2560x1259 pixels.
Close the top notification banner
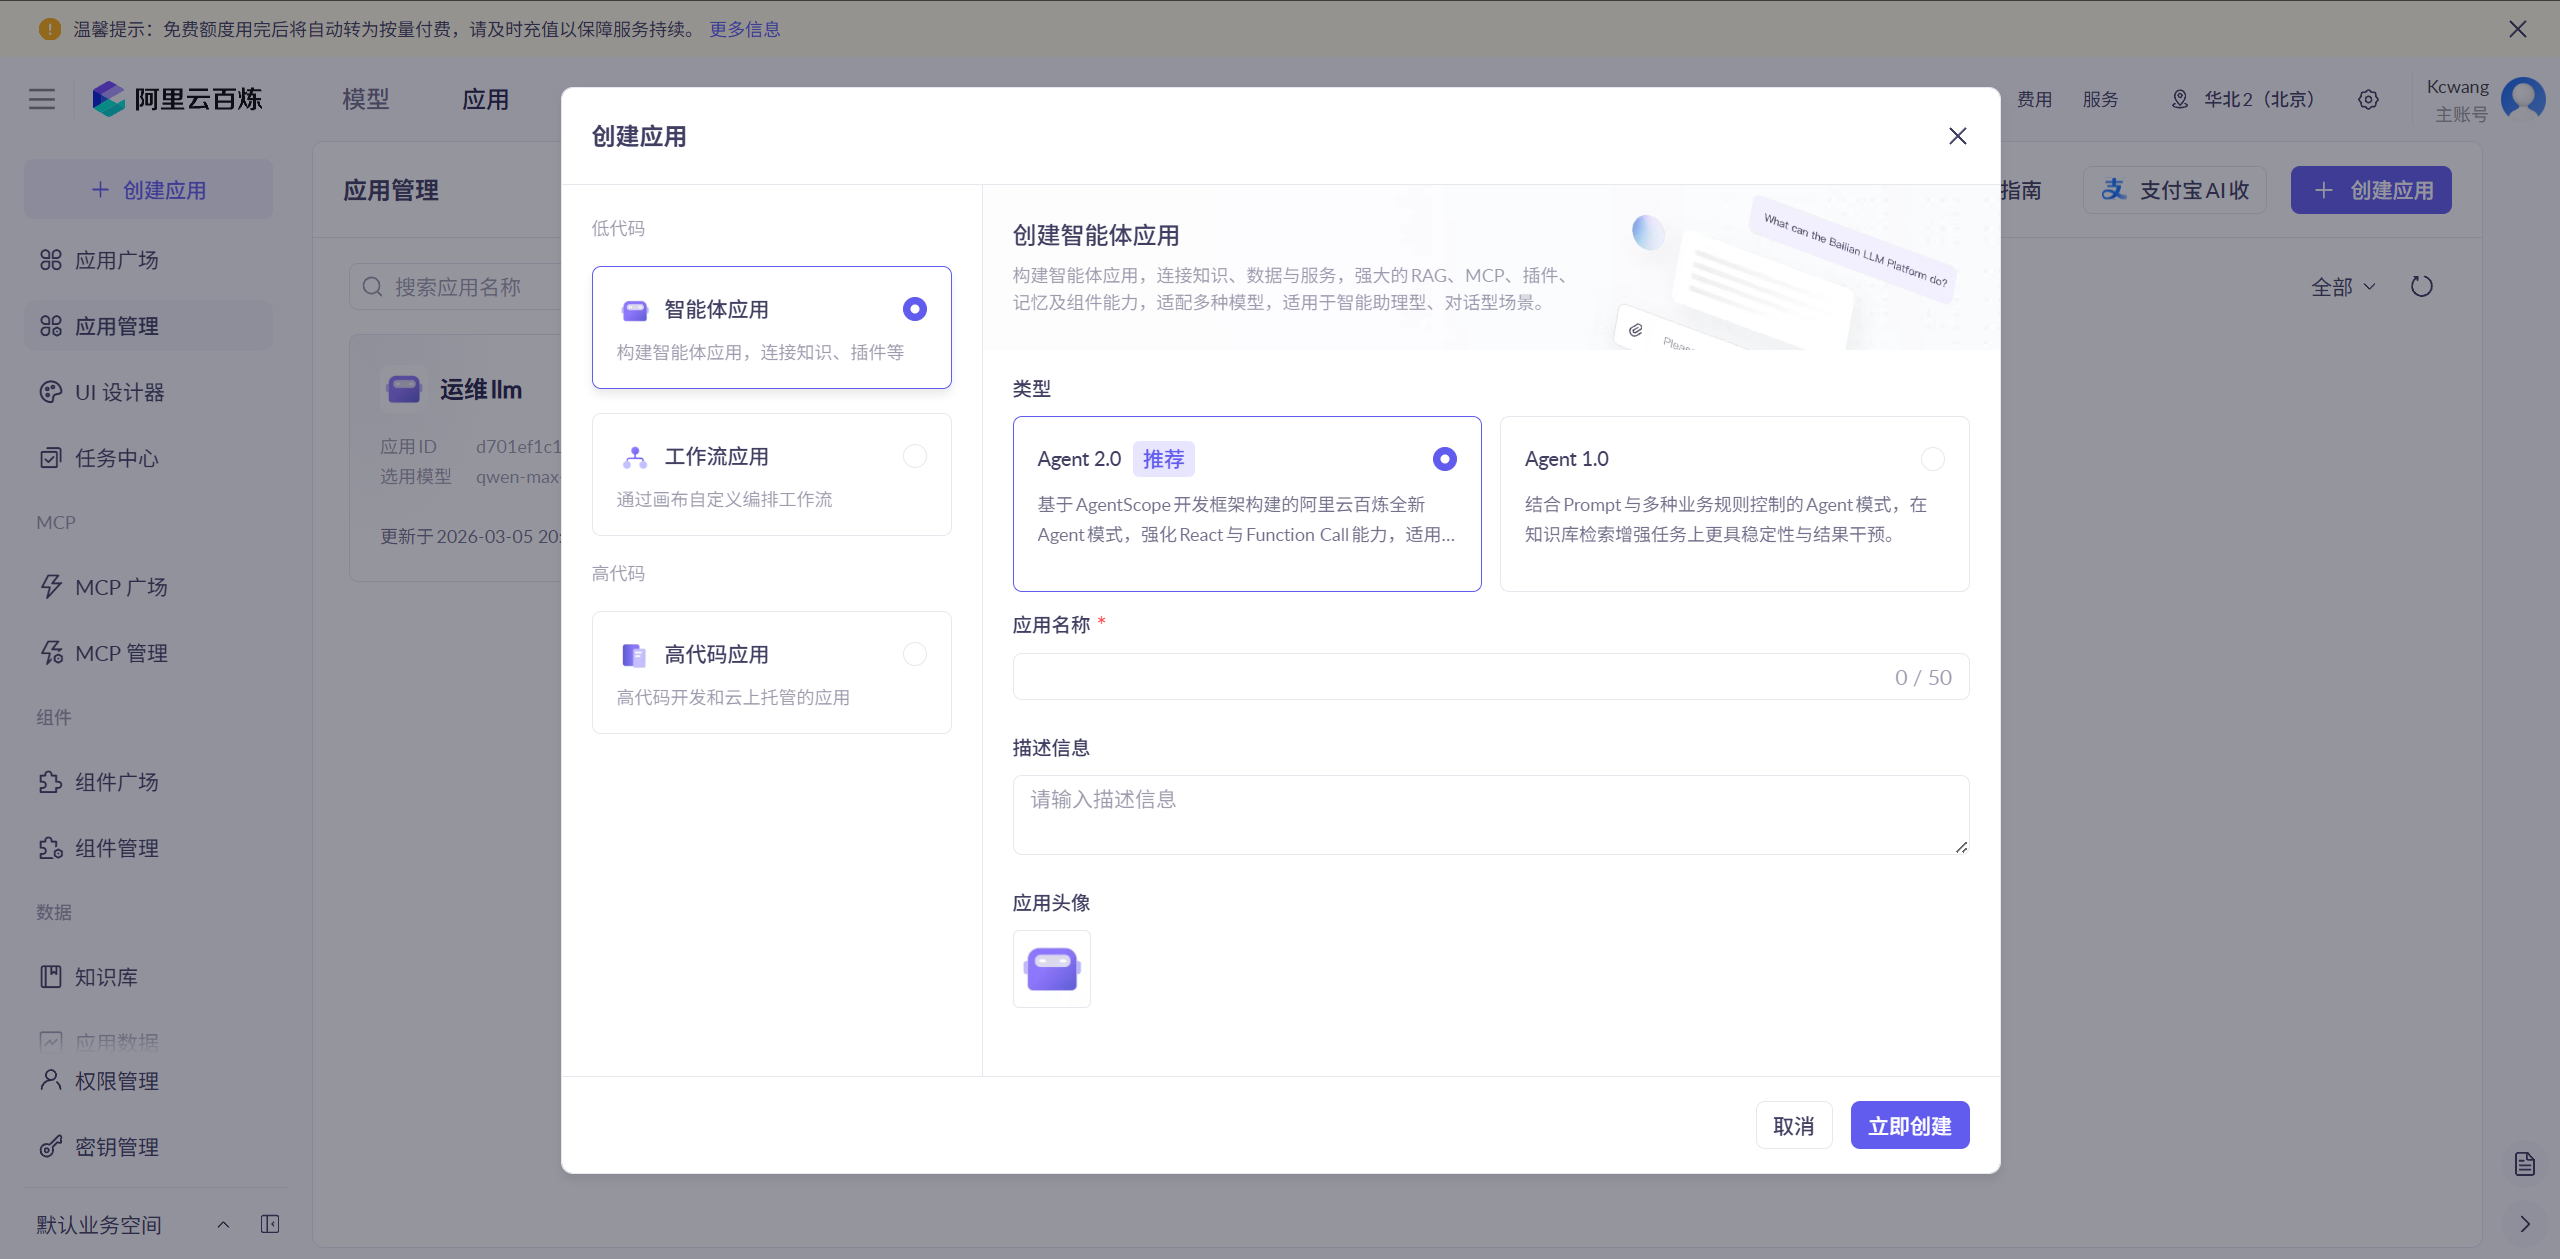pos(2518,29)
